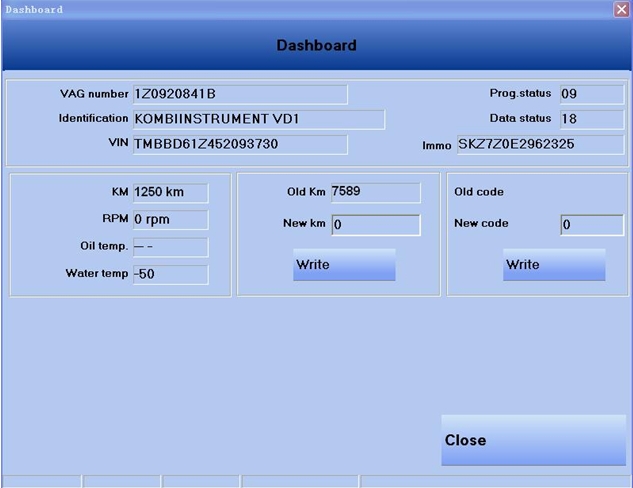Focus the VAG number field
Screen dimensions: 633x488
point(240,94)
